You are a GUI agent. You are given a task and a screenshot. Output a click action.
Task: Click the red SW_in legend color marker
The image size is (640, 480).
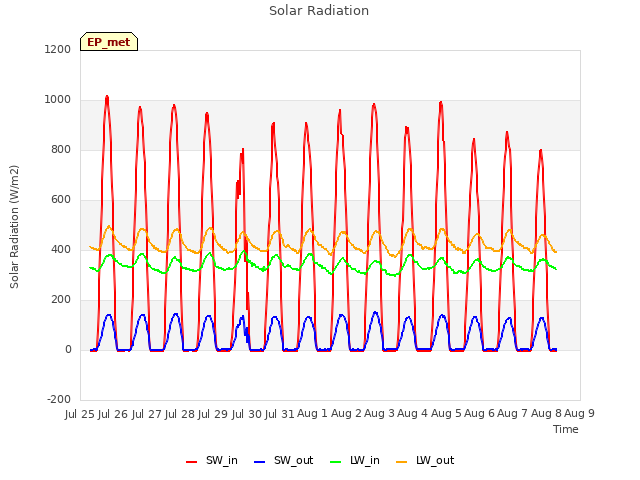coord(191,462)
